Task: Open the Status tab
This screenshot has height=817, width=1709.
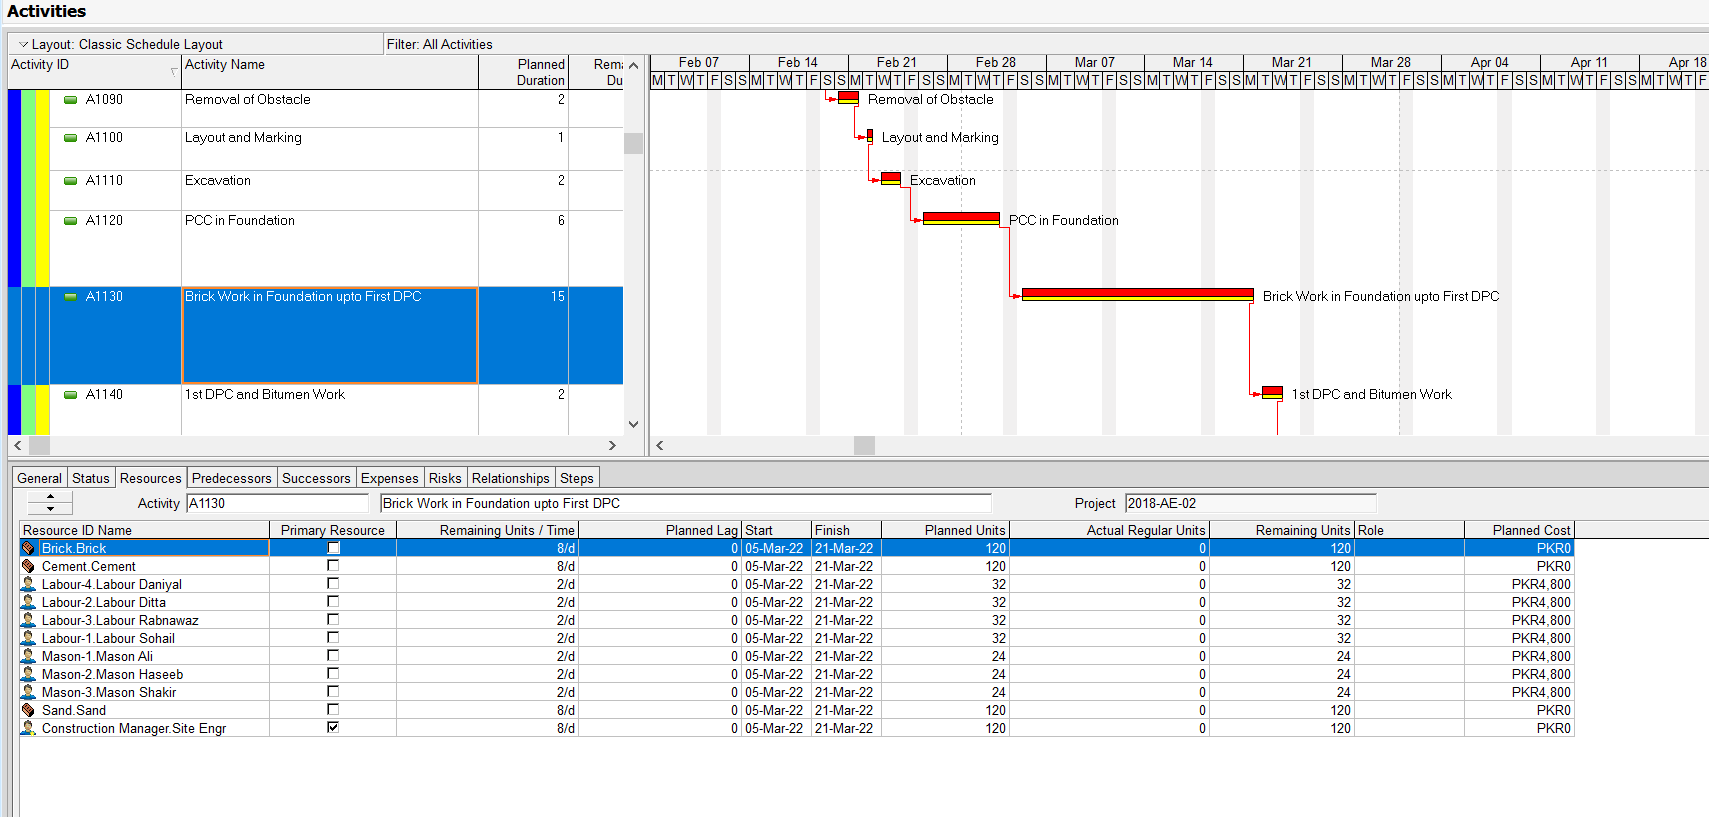Action: click(x=91, y=478)
